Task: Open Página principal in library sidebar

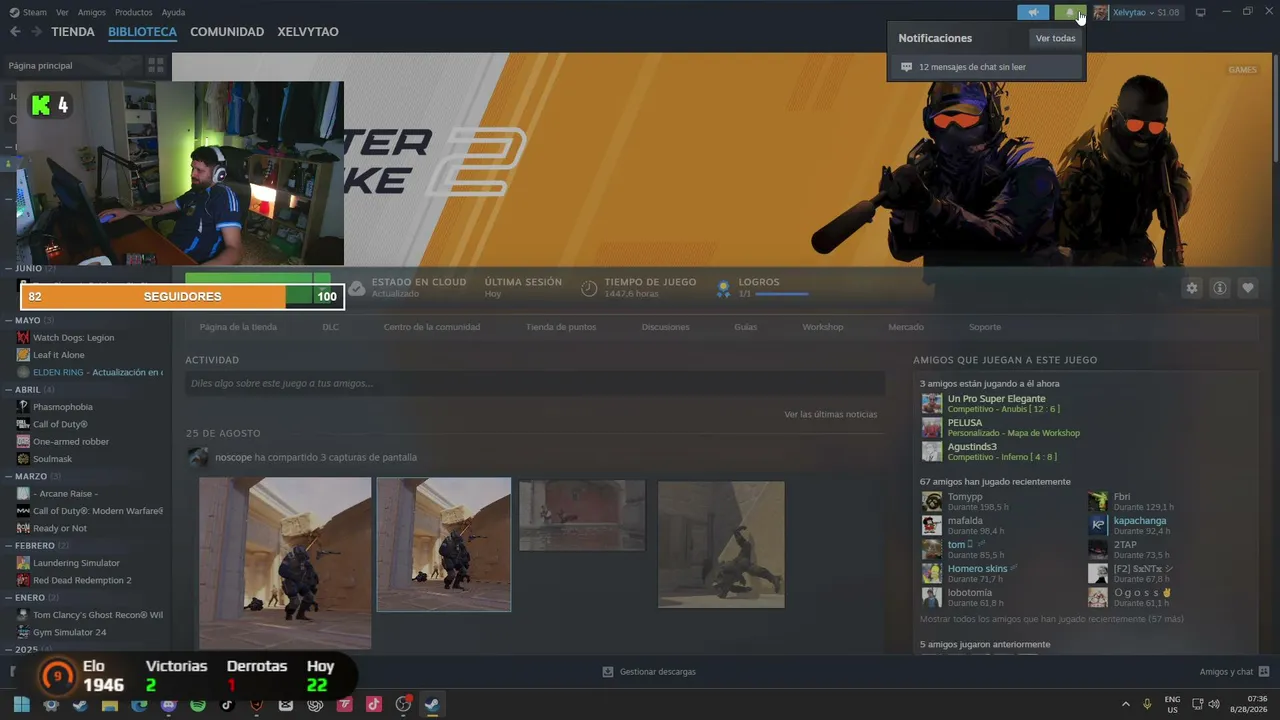Action: pyautogui.click(x=40, y=65)
